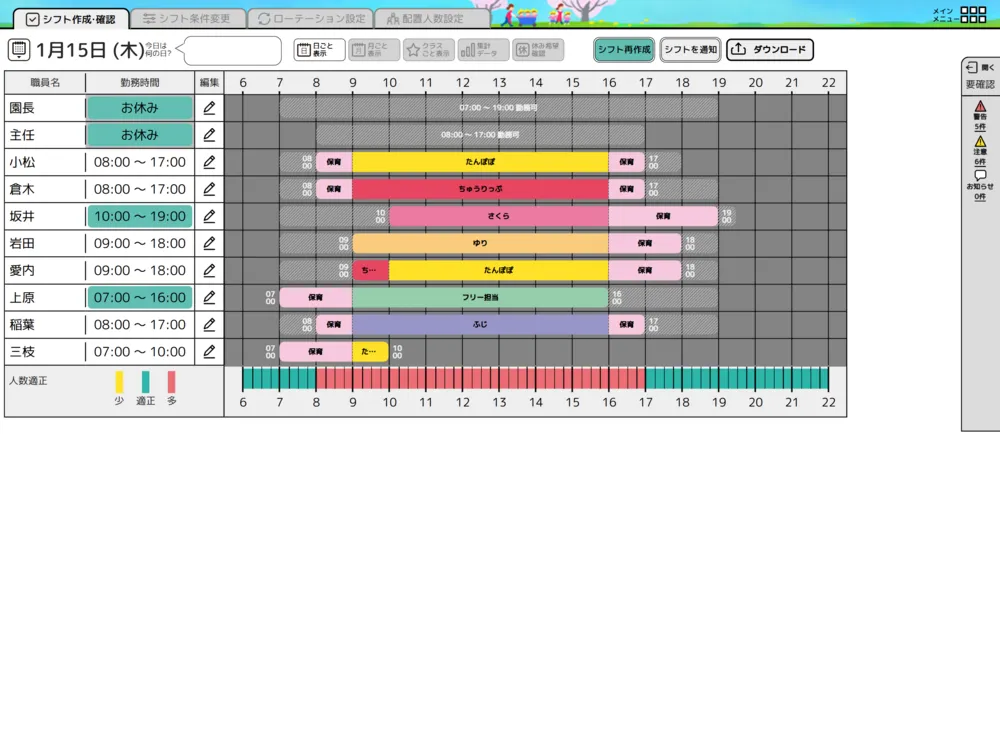The image size is (1000, 750).
Task: Select 上原's green フリー担当 bar
Action: [x=480, y=297]
